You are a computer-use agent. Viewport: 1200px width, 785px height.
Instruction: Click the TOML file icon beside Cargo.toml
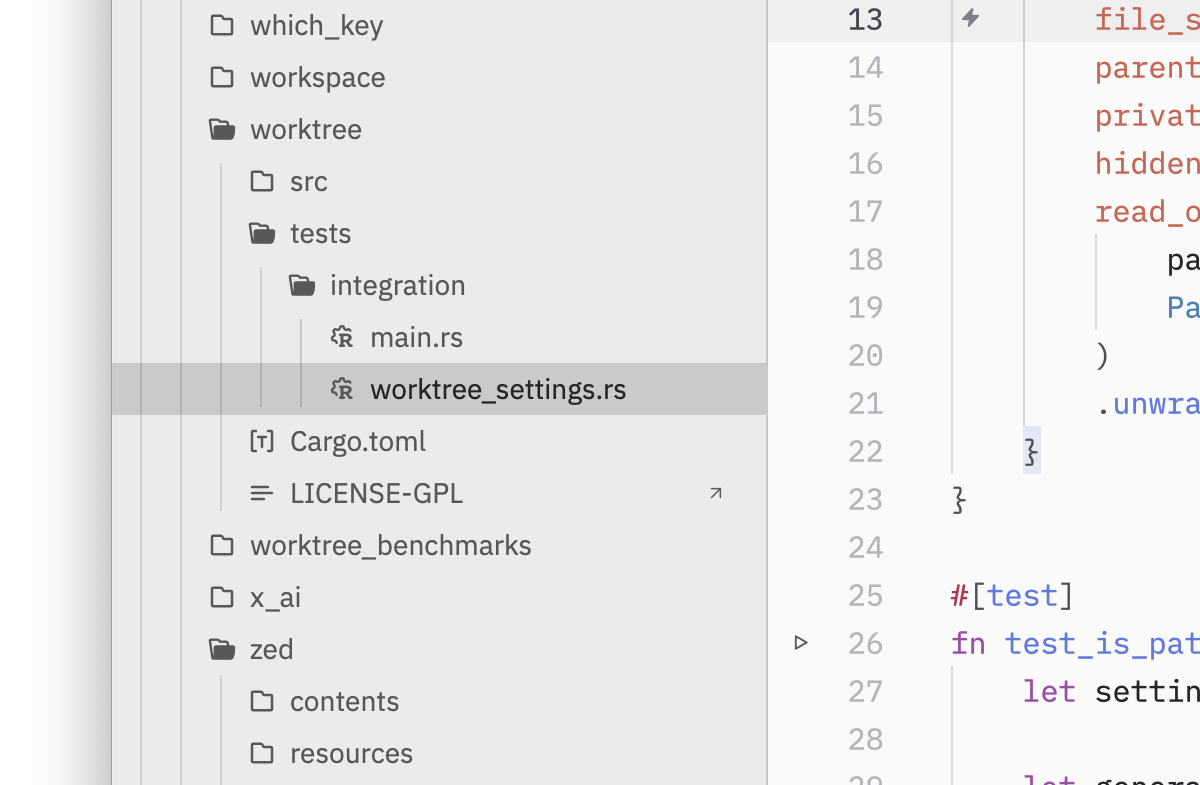click(x=262, y=441)
